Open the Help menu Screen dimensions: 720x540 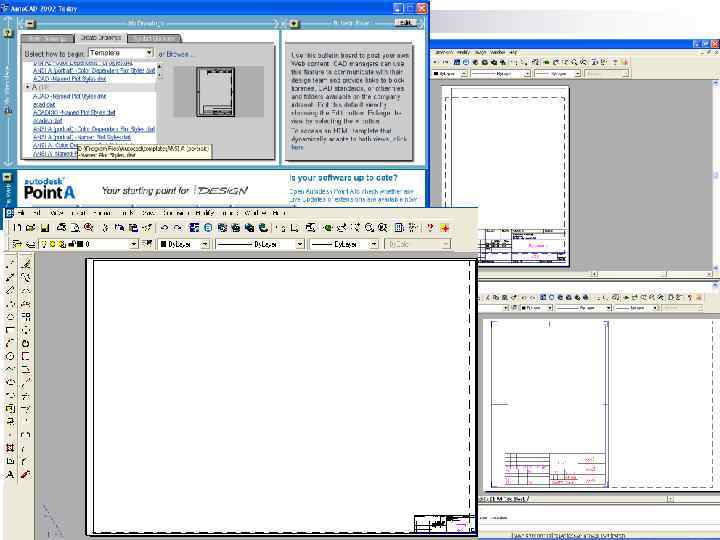[x=279, y=213]
